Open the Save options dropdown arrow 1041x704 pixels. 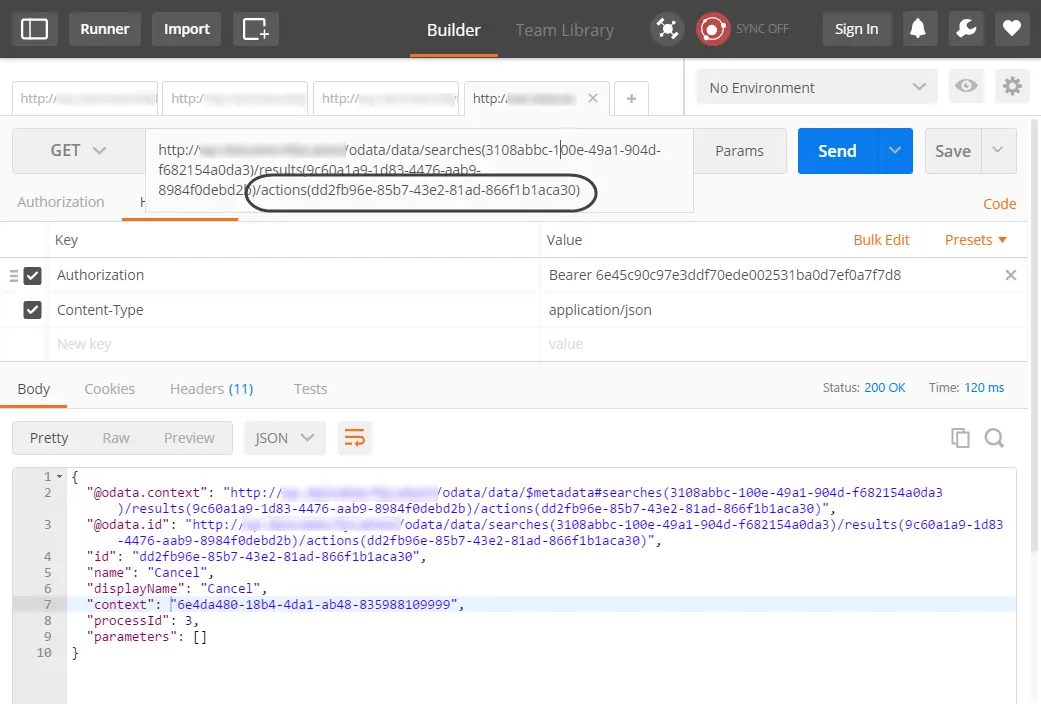click(x=997, y=151)
